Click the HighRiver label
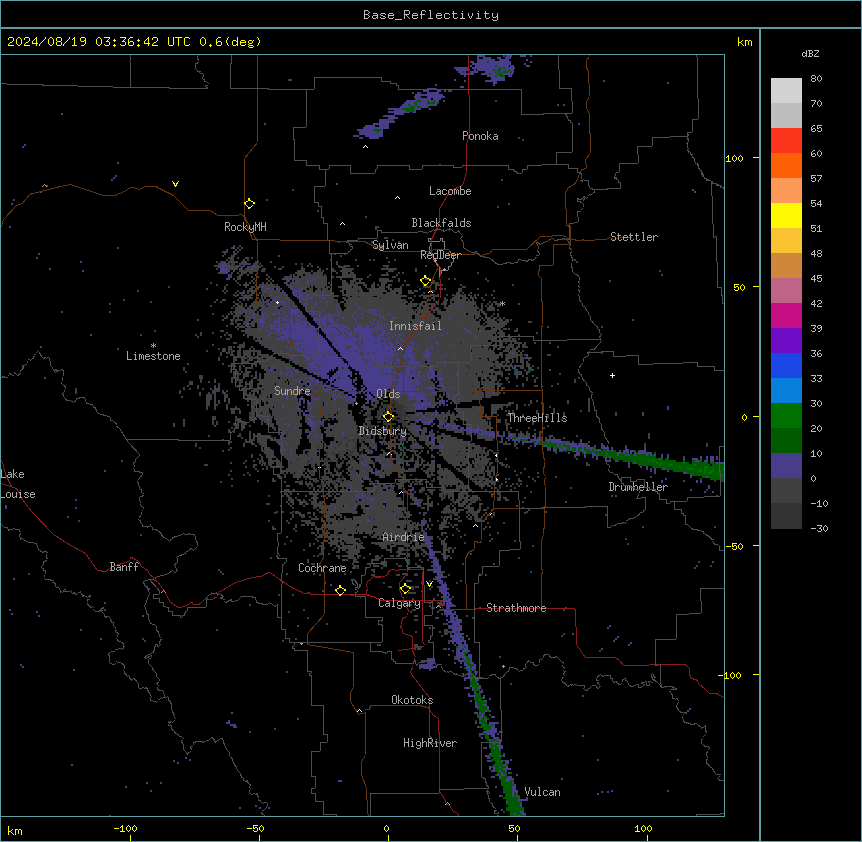 pos(430,743)
